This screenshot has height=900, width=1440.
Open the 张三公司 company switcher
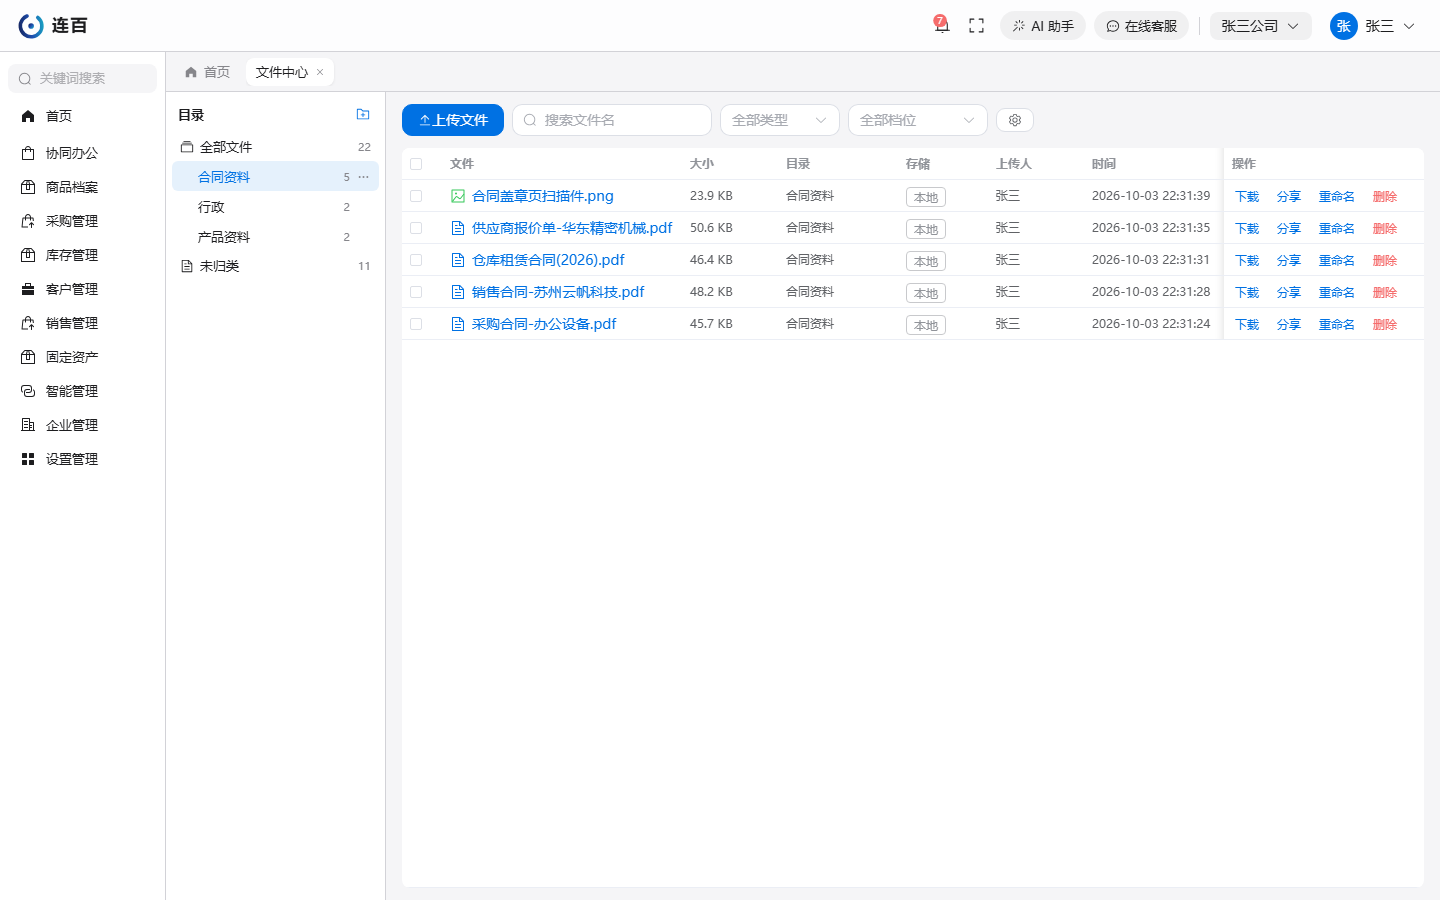point(1260,26)
